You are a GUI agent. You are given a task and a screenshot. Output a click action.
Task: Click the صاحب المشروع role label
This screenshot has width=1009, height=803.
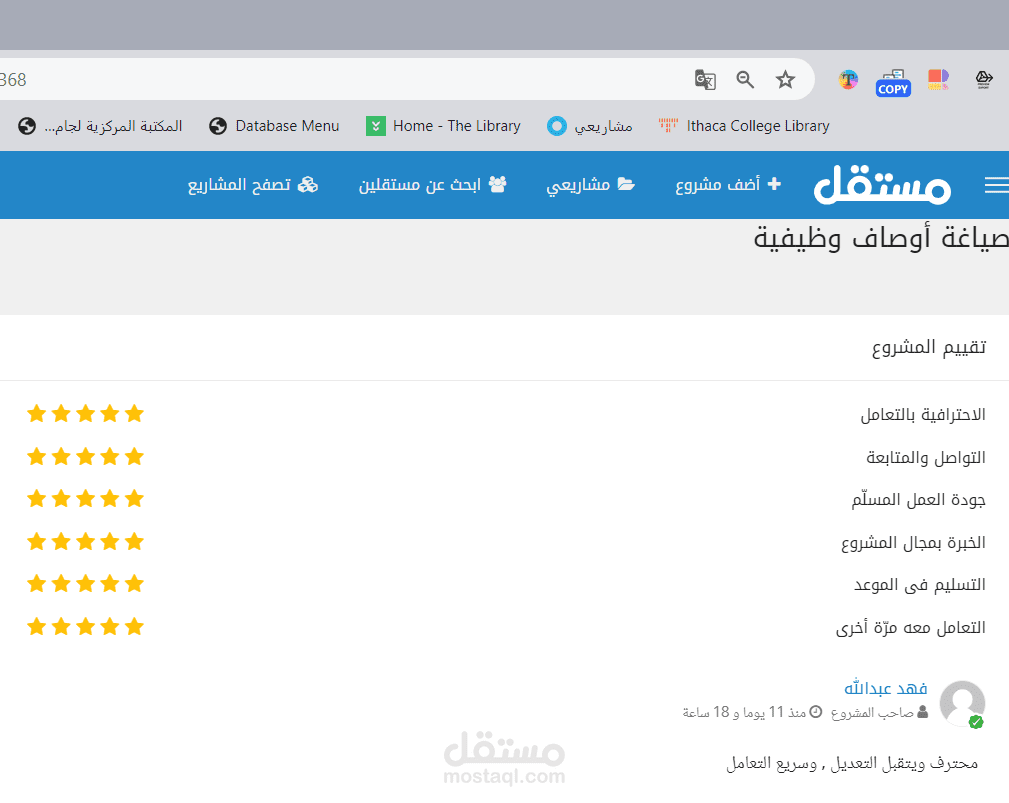pos(879,712)
